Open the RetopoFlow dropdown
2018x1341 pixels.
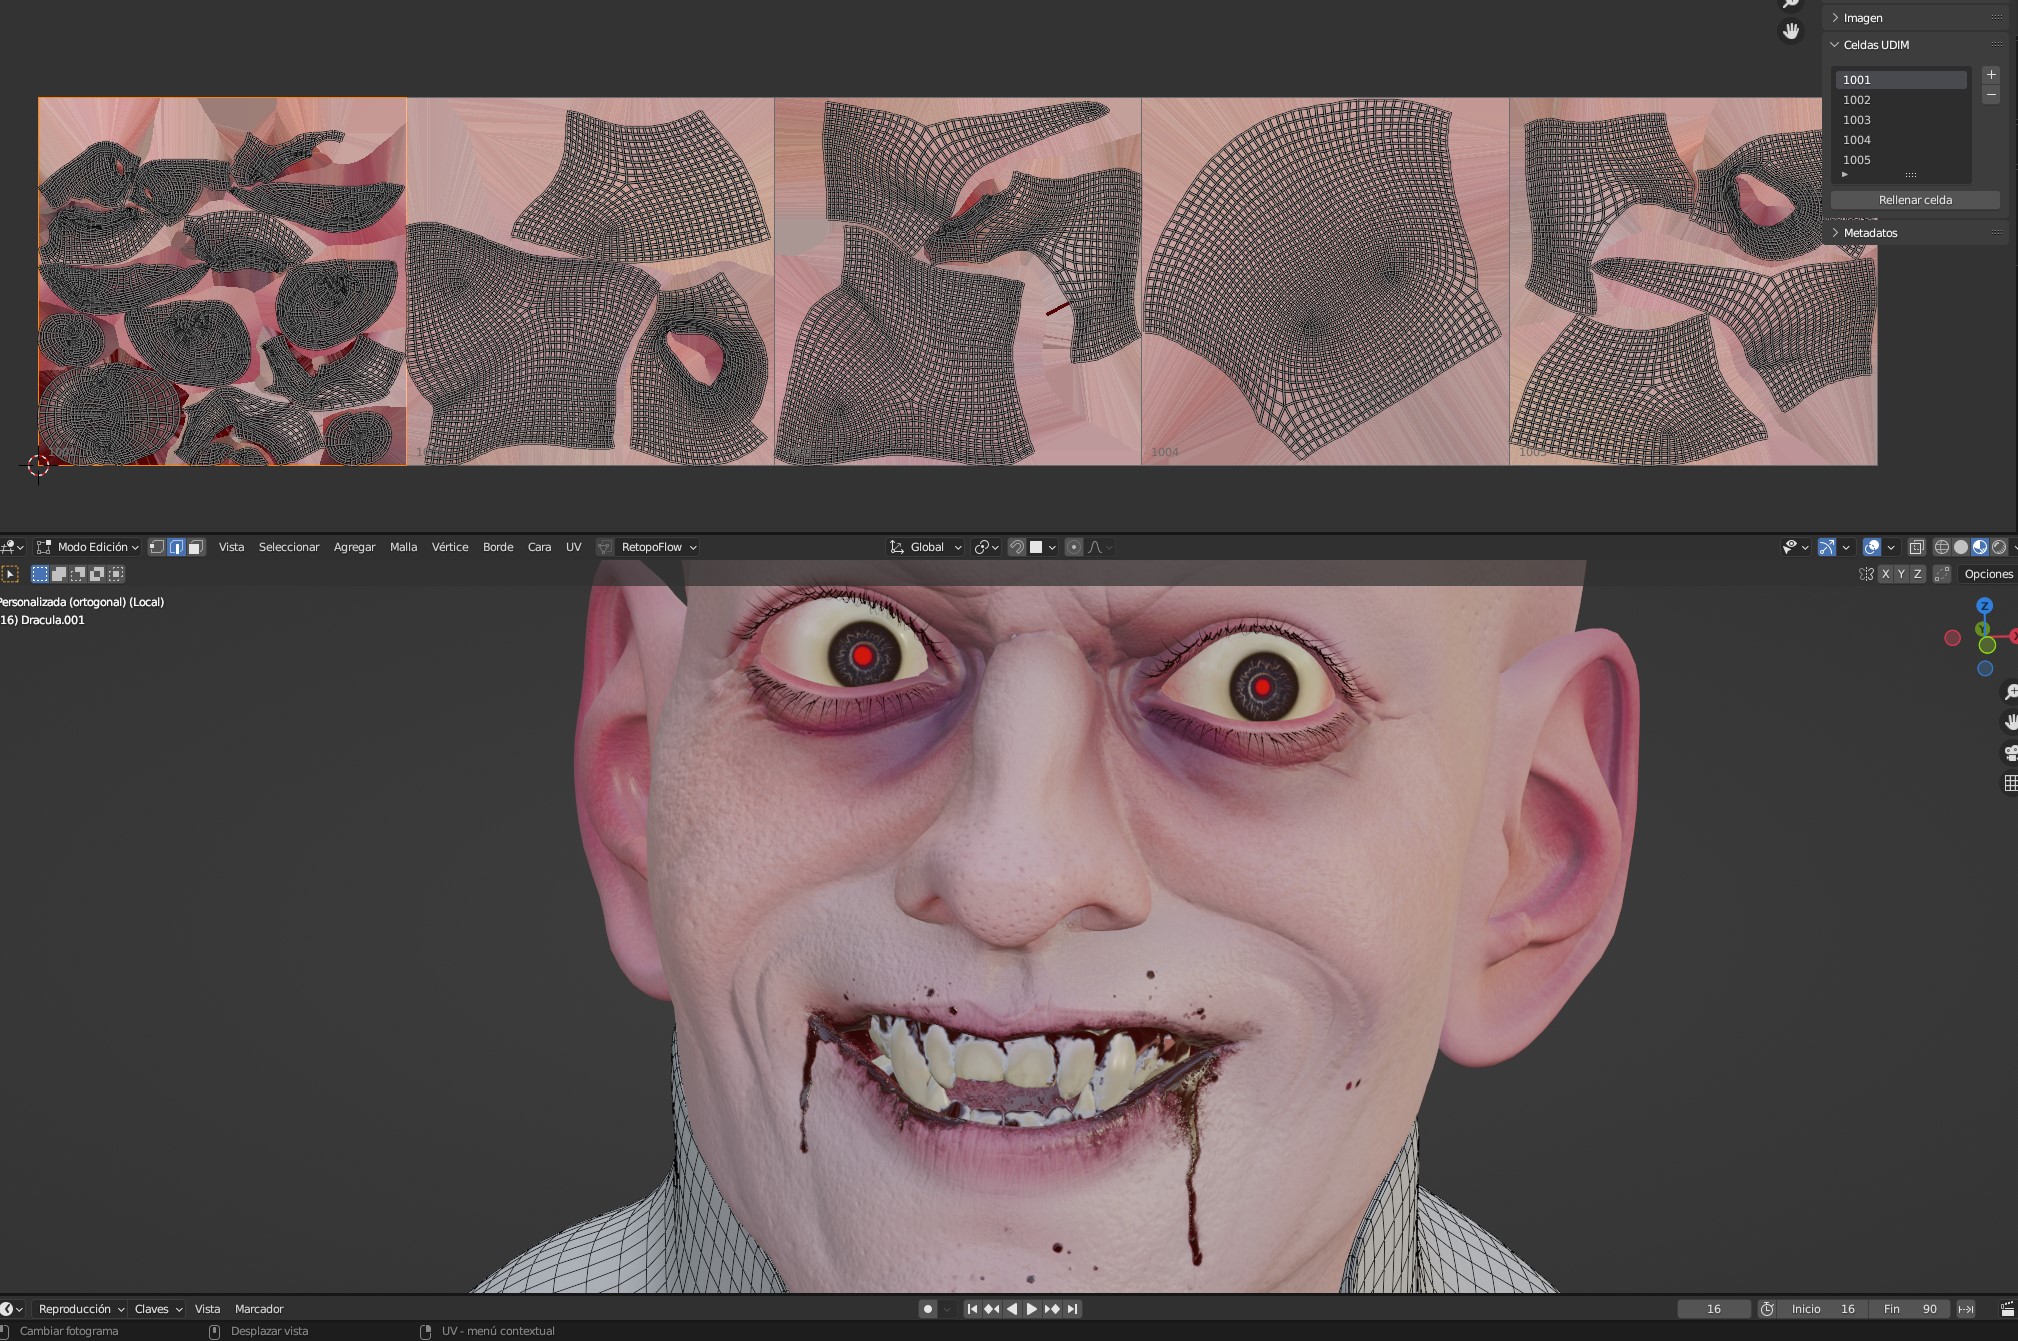coord(658,547)
